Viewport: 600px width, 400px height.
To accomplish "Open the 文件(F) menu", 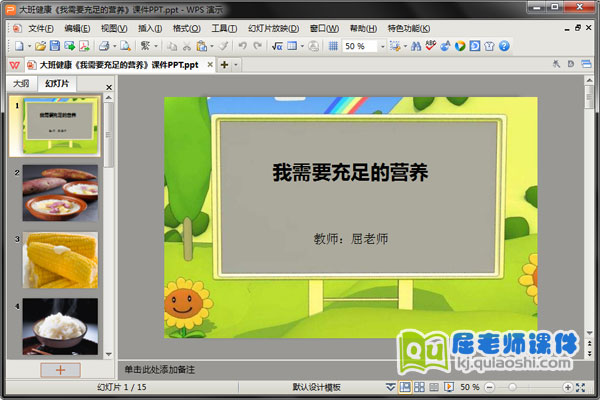I will 41,28.
